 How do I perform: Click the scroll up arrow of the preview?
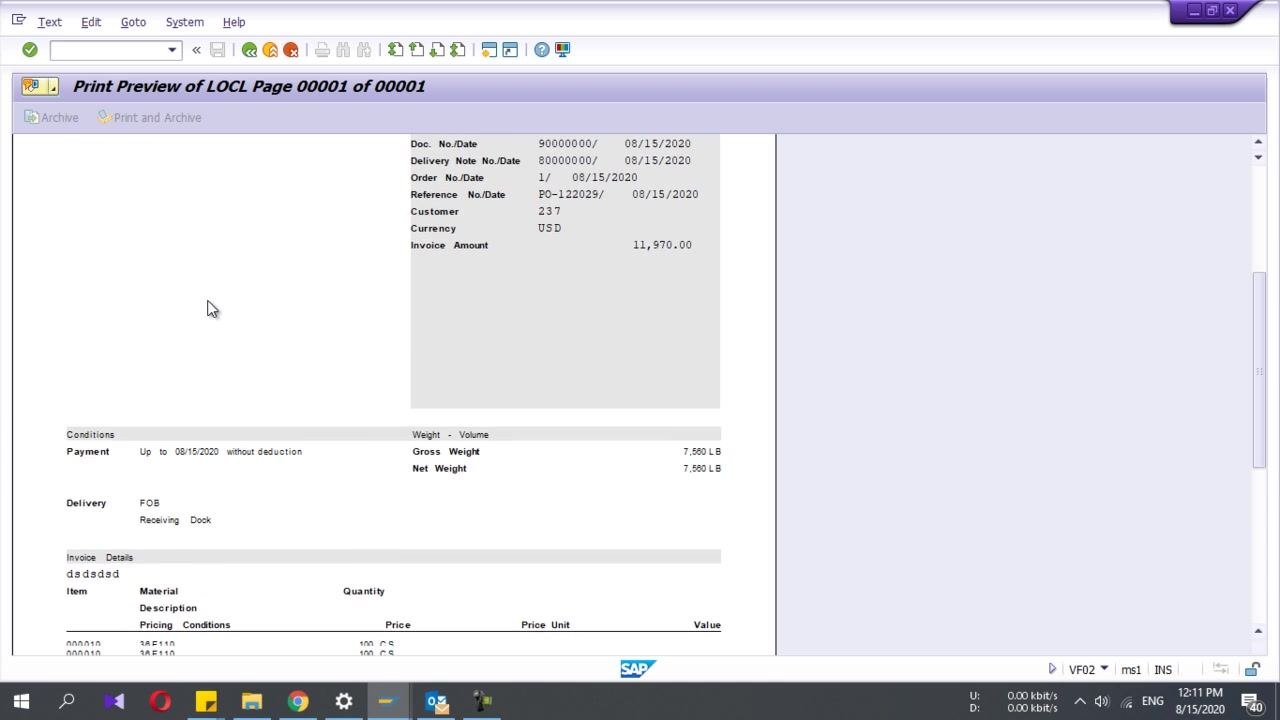[1258, 142]
